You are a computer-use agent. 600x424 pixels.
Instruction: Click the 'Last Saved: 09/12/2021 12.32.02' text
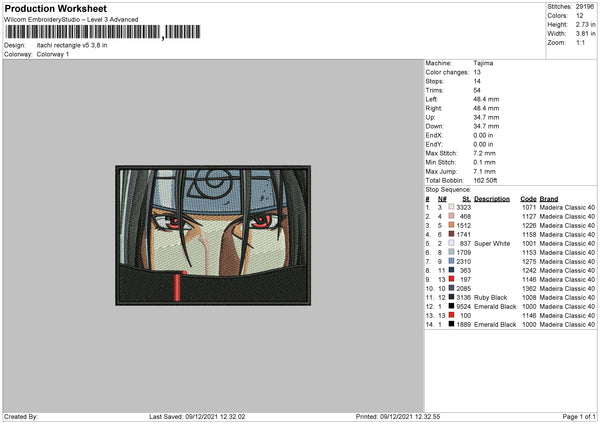197,416
